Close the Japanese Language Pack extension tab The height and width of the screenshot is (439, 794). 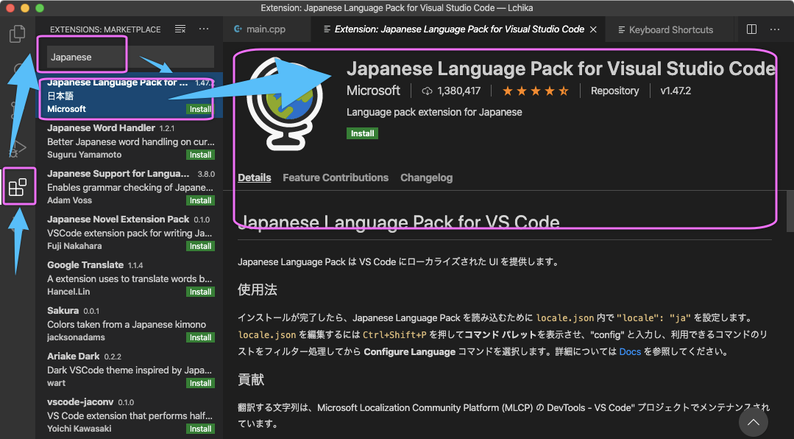(594, 30)
